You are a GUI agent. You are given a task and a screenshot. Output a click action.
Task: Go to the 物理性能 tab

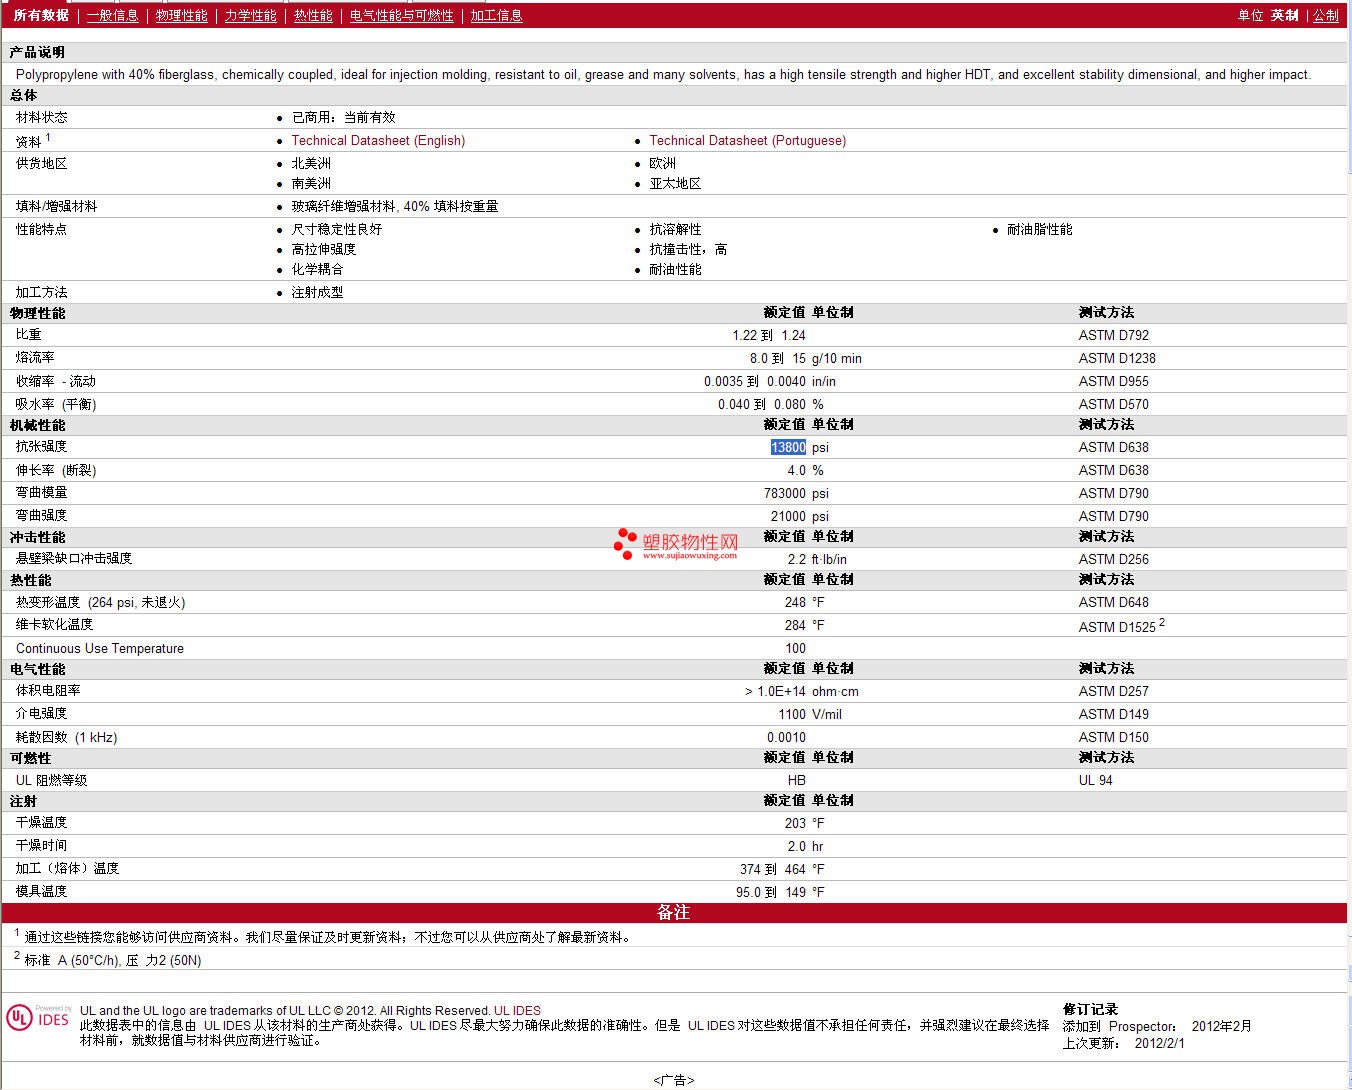(181, 15)
